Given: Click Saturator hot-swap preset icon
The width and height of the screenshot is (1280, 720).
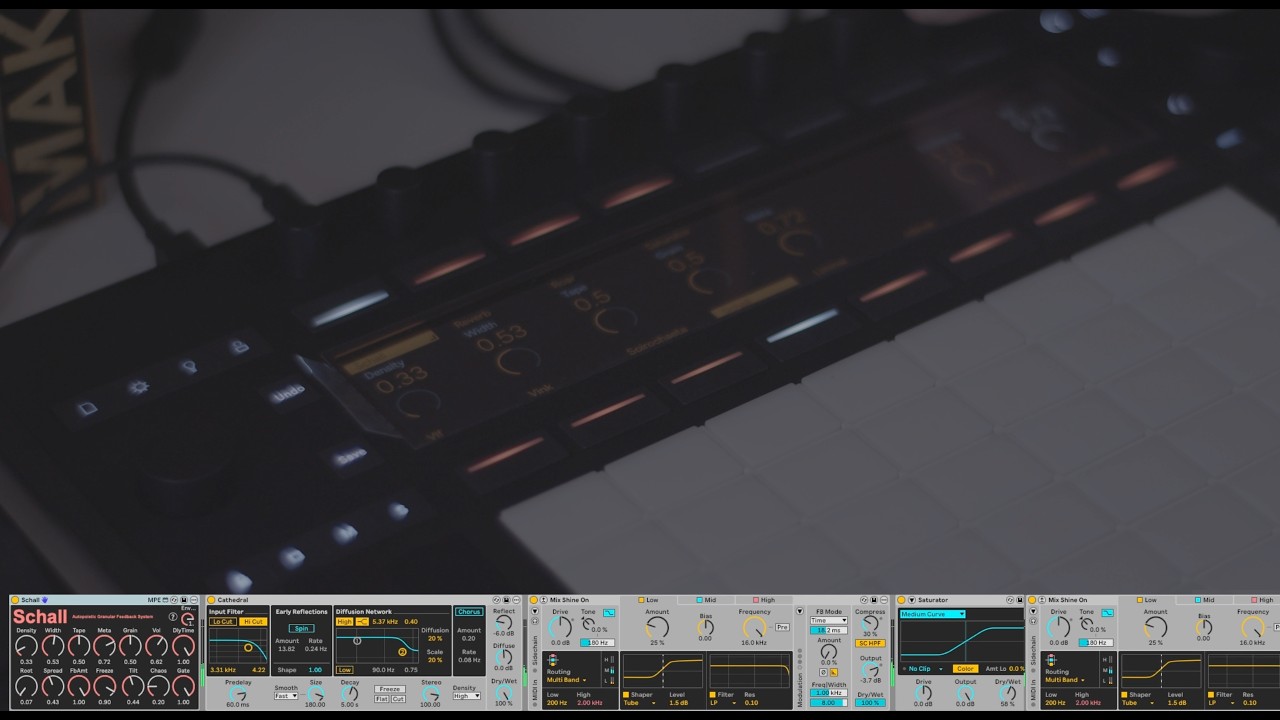Looking at the screenshot, I should [1010, 600].
